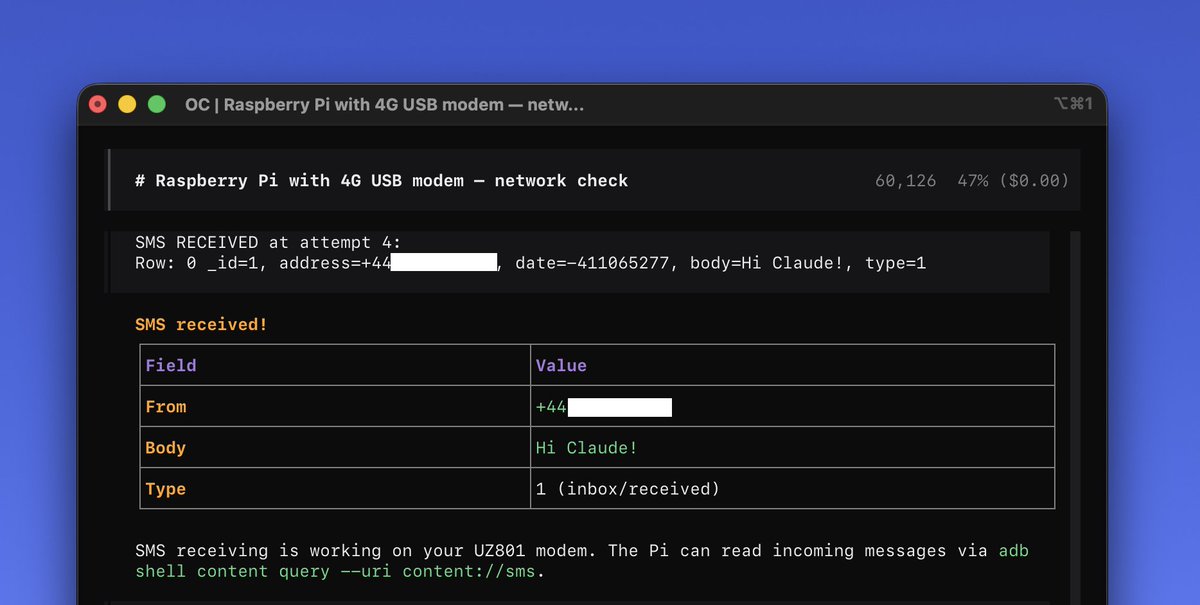Click the 'Type' table cell
This screenshot has height=605, width=1200.
[166, 489]
